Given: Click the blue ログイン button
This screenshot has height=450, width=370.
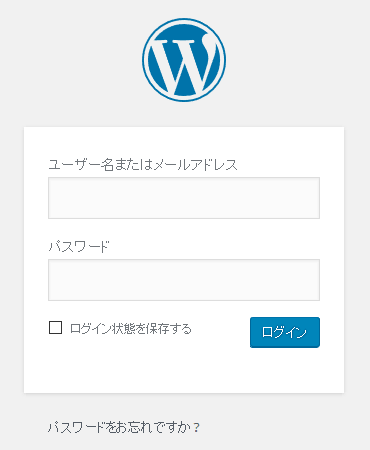Looking at the screenshot, I should (x=285, y=332).
